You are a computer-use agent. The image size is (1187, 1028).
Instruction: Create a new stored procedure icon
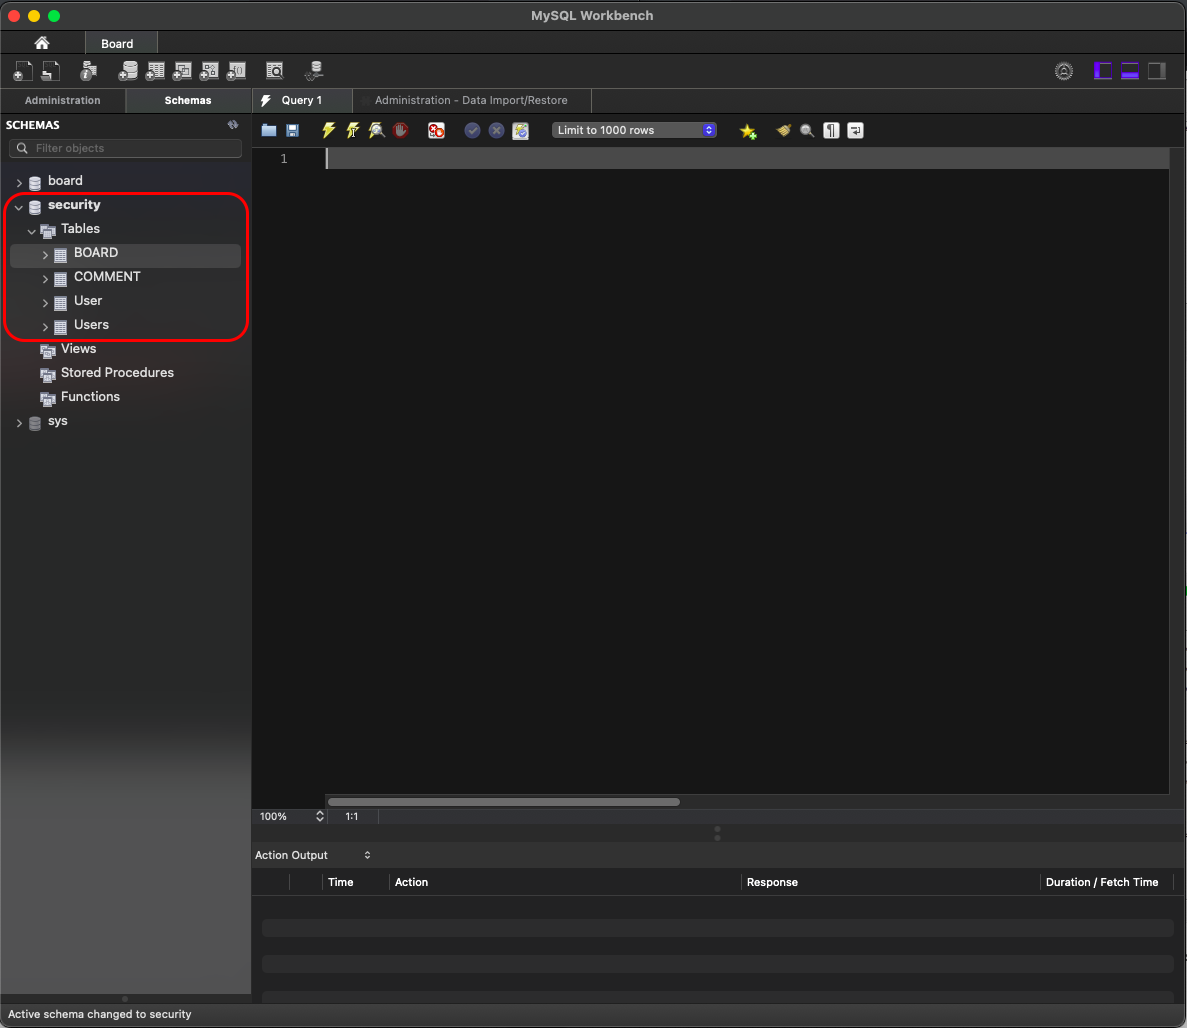(209, 71)
